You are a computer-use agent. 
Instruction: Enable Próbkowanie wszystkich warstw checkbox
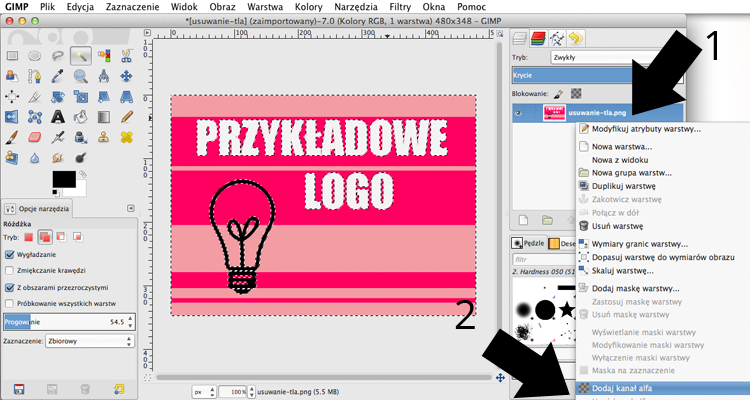[9, 303]
